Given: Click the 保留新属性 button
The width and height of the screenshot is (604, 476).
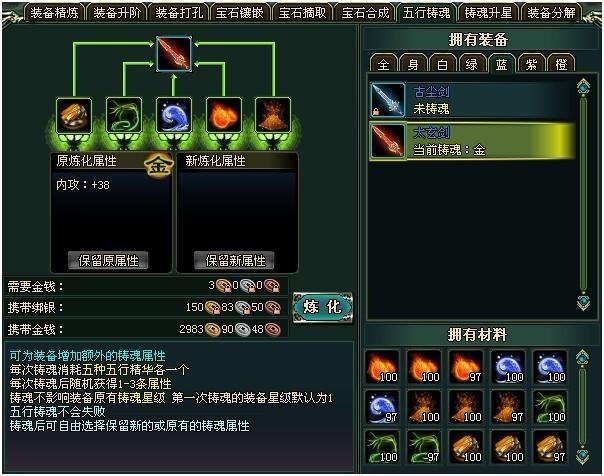Looking at the screenshot, I should 235,260.
